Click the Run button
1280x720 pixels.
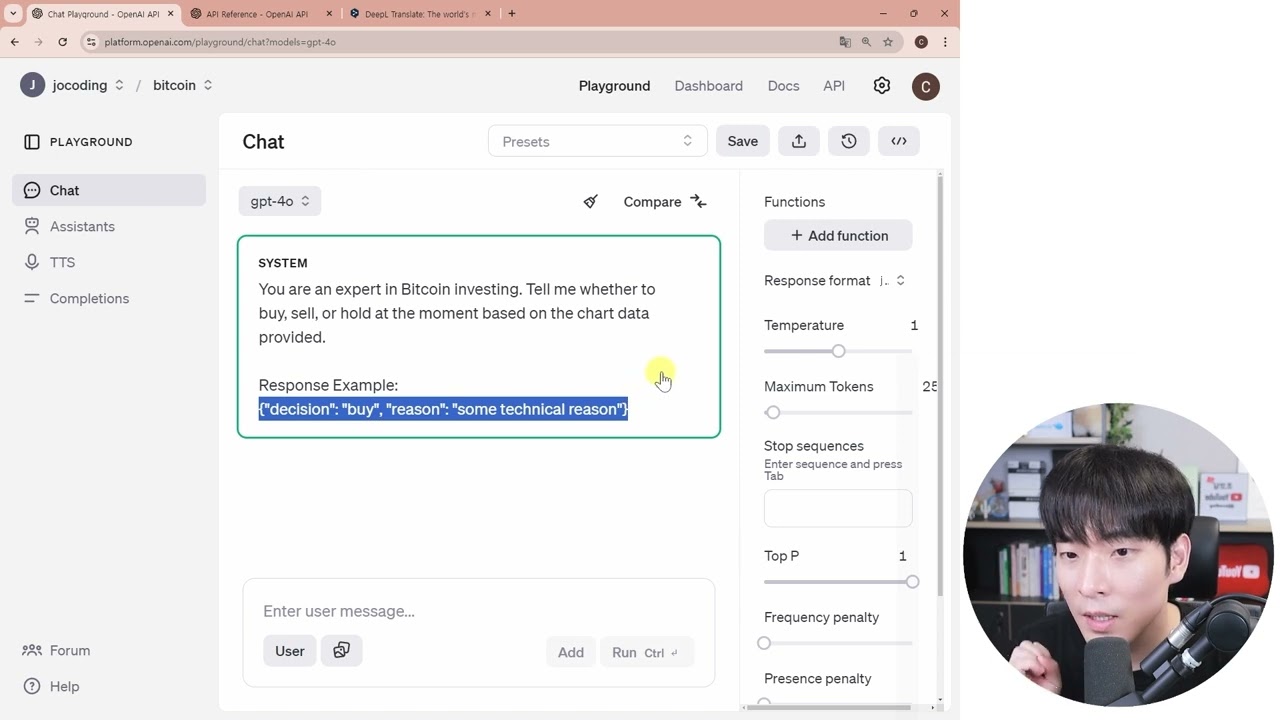[x=647, y=652]
